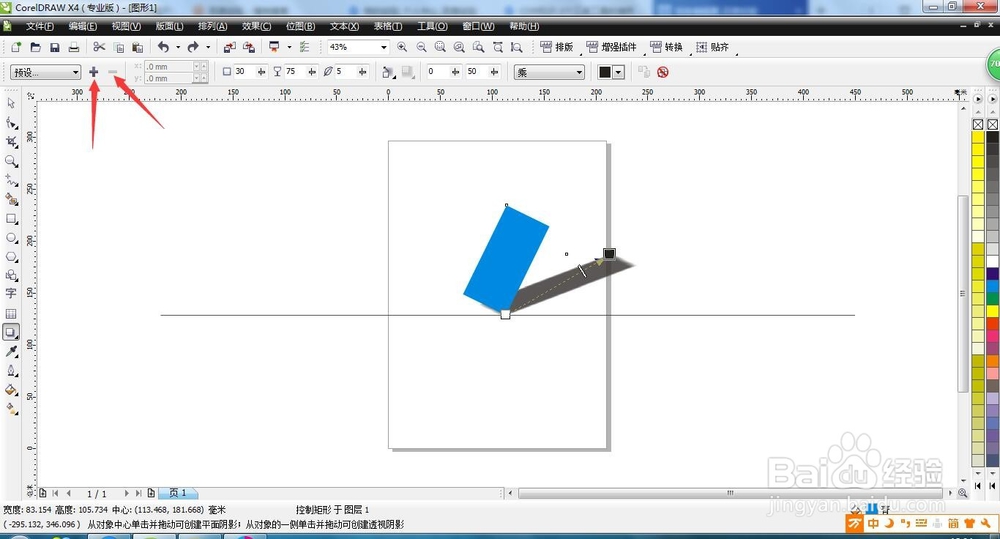
Task: Select the Outline pen tool
Action: pos(11,371)
